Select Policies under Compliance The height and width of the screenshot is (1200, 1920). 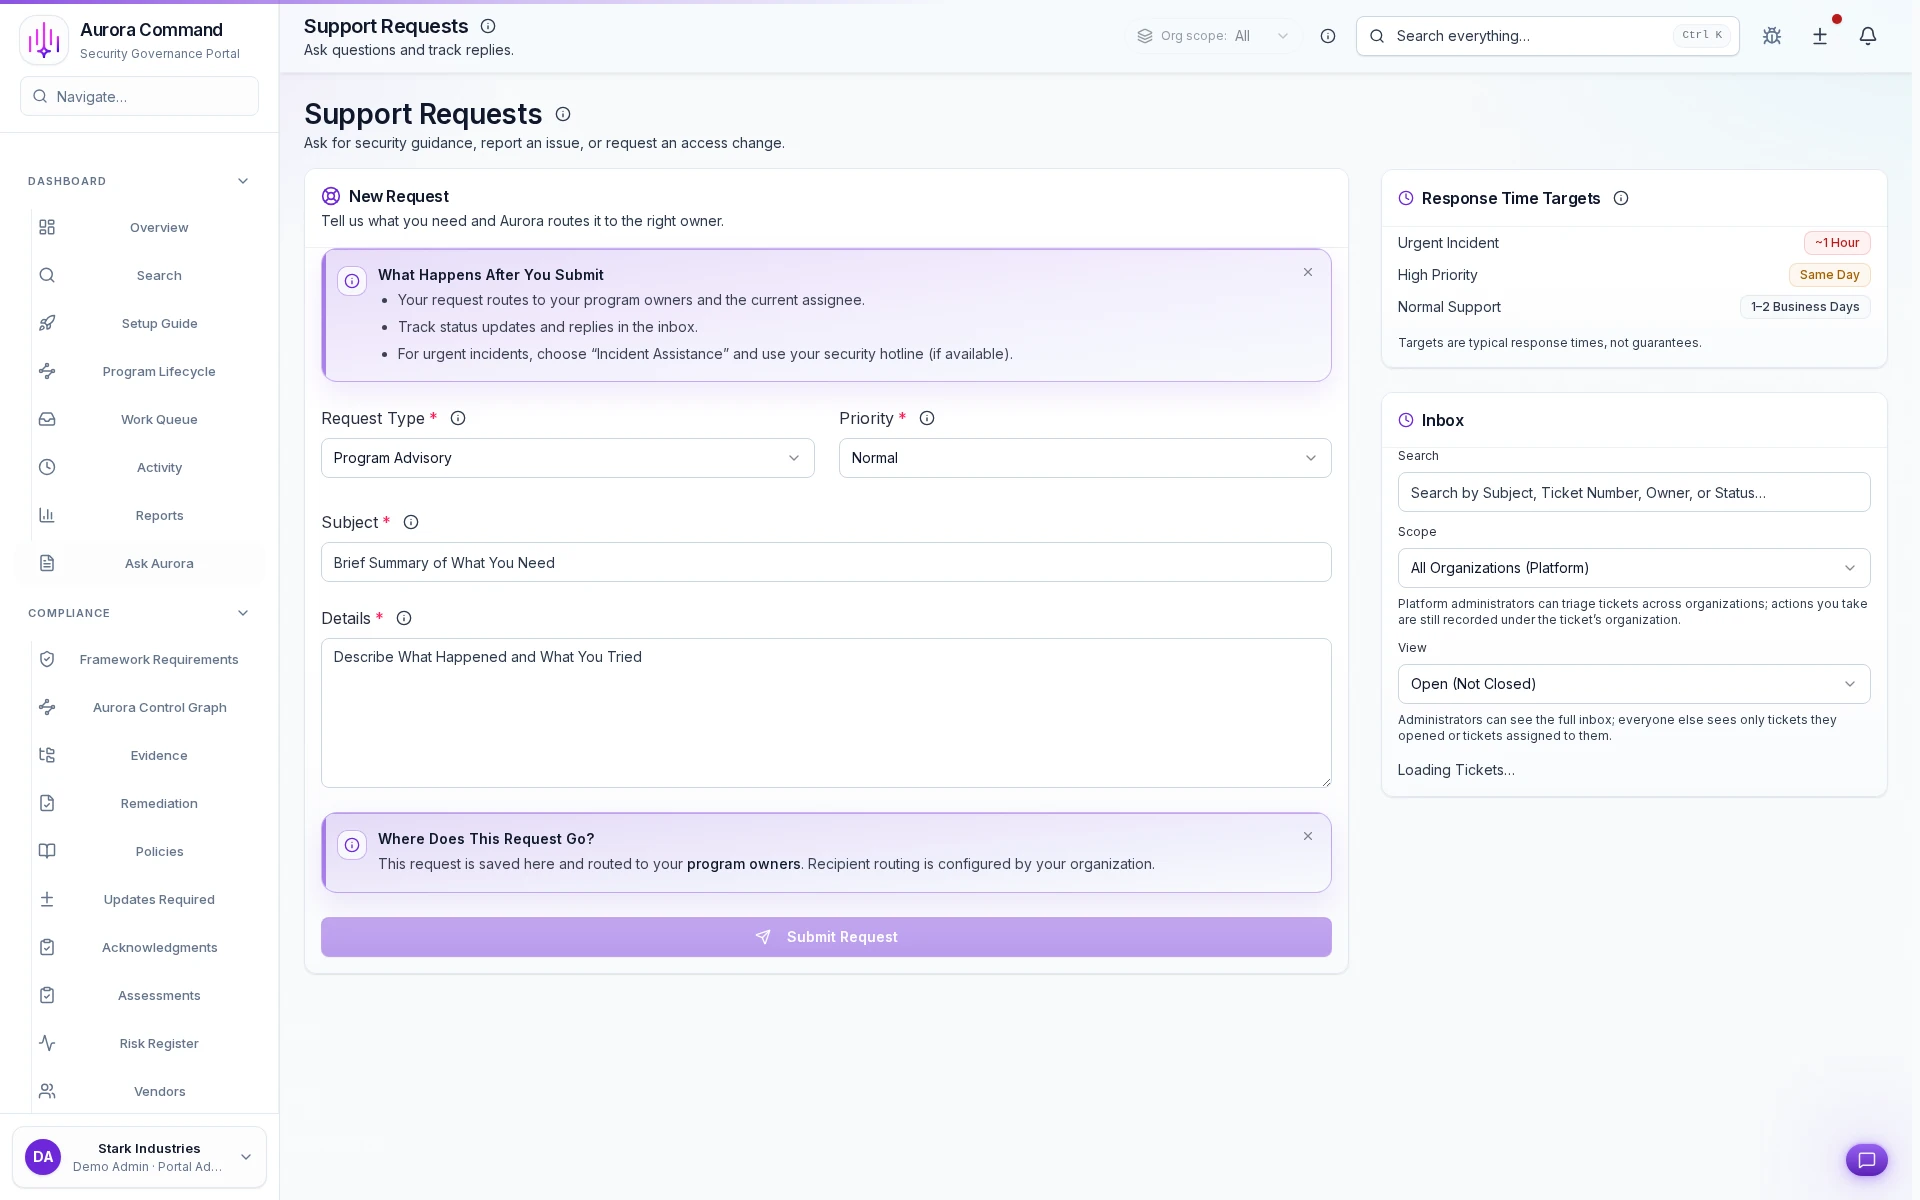[159, 851]
